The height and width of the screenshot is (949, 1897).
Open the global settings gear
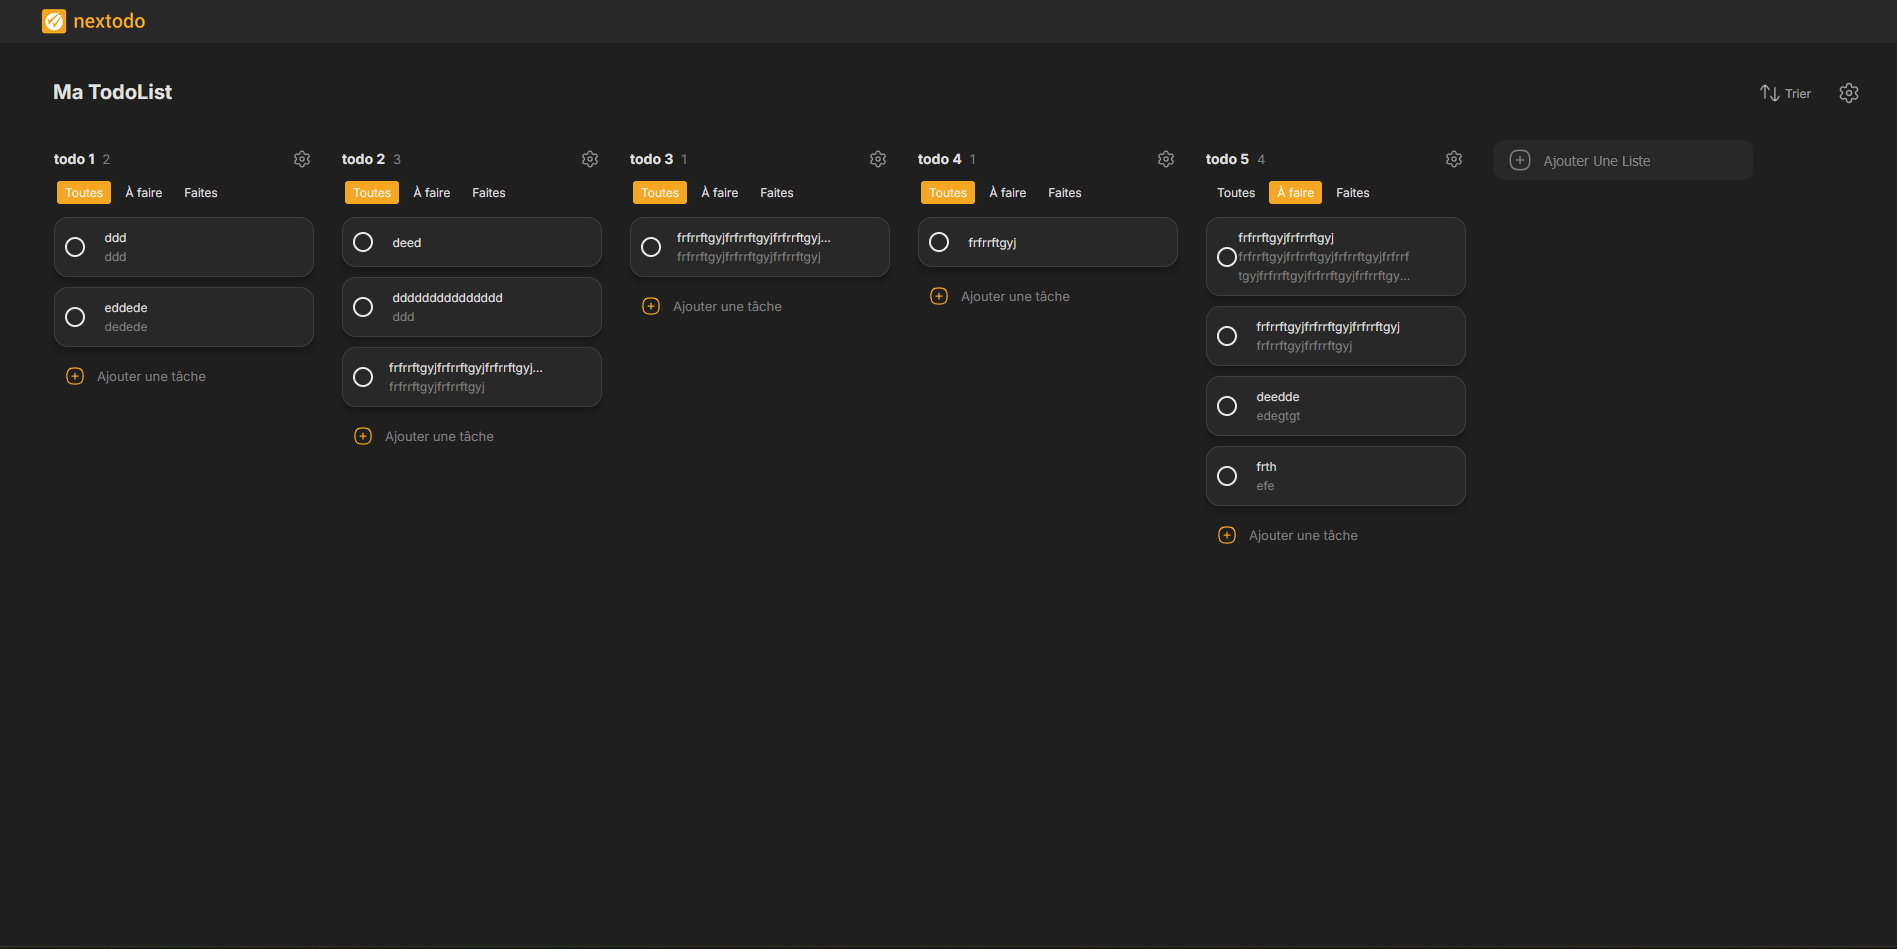(1848, 93)
